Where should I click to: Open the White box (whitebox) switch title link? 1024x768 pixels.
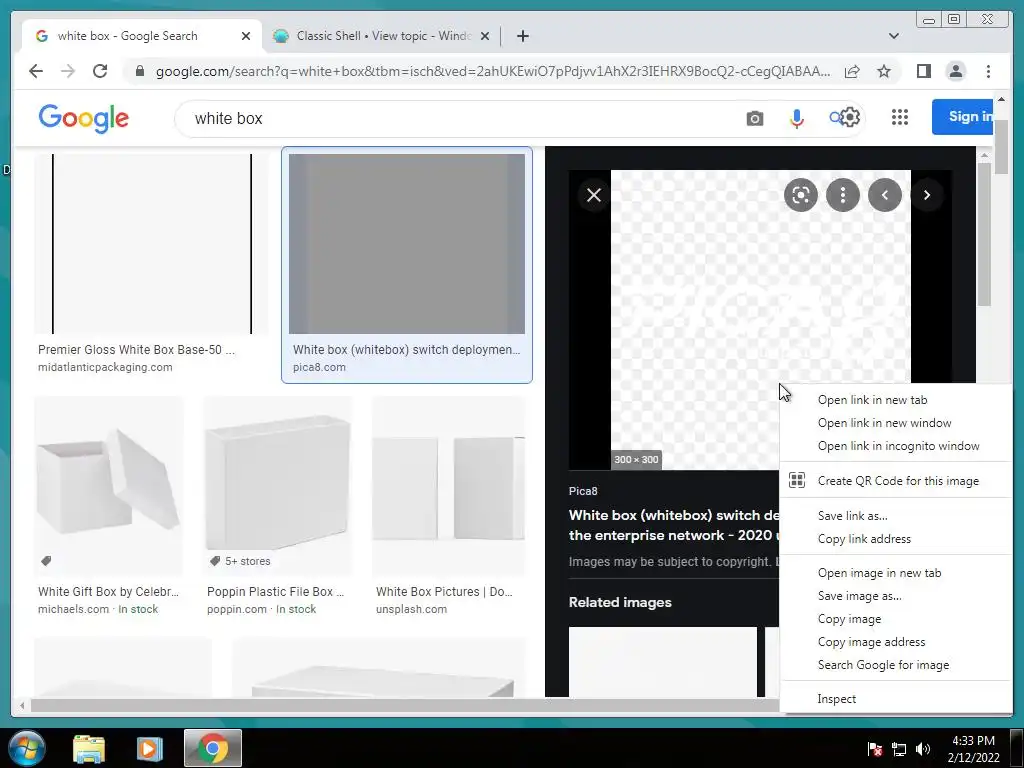pyautogui.click(x=674, y=525)
